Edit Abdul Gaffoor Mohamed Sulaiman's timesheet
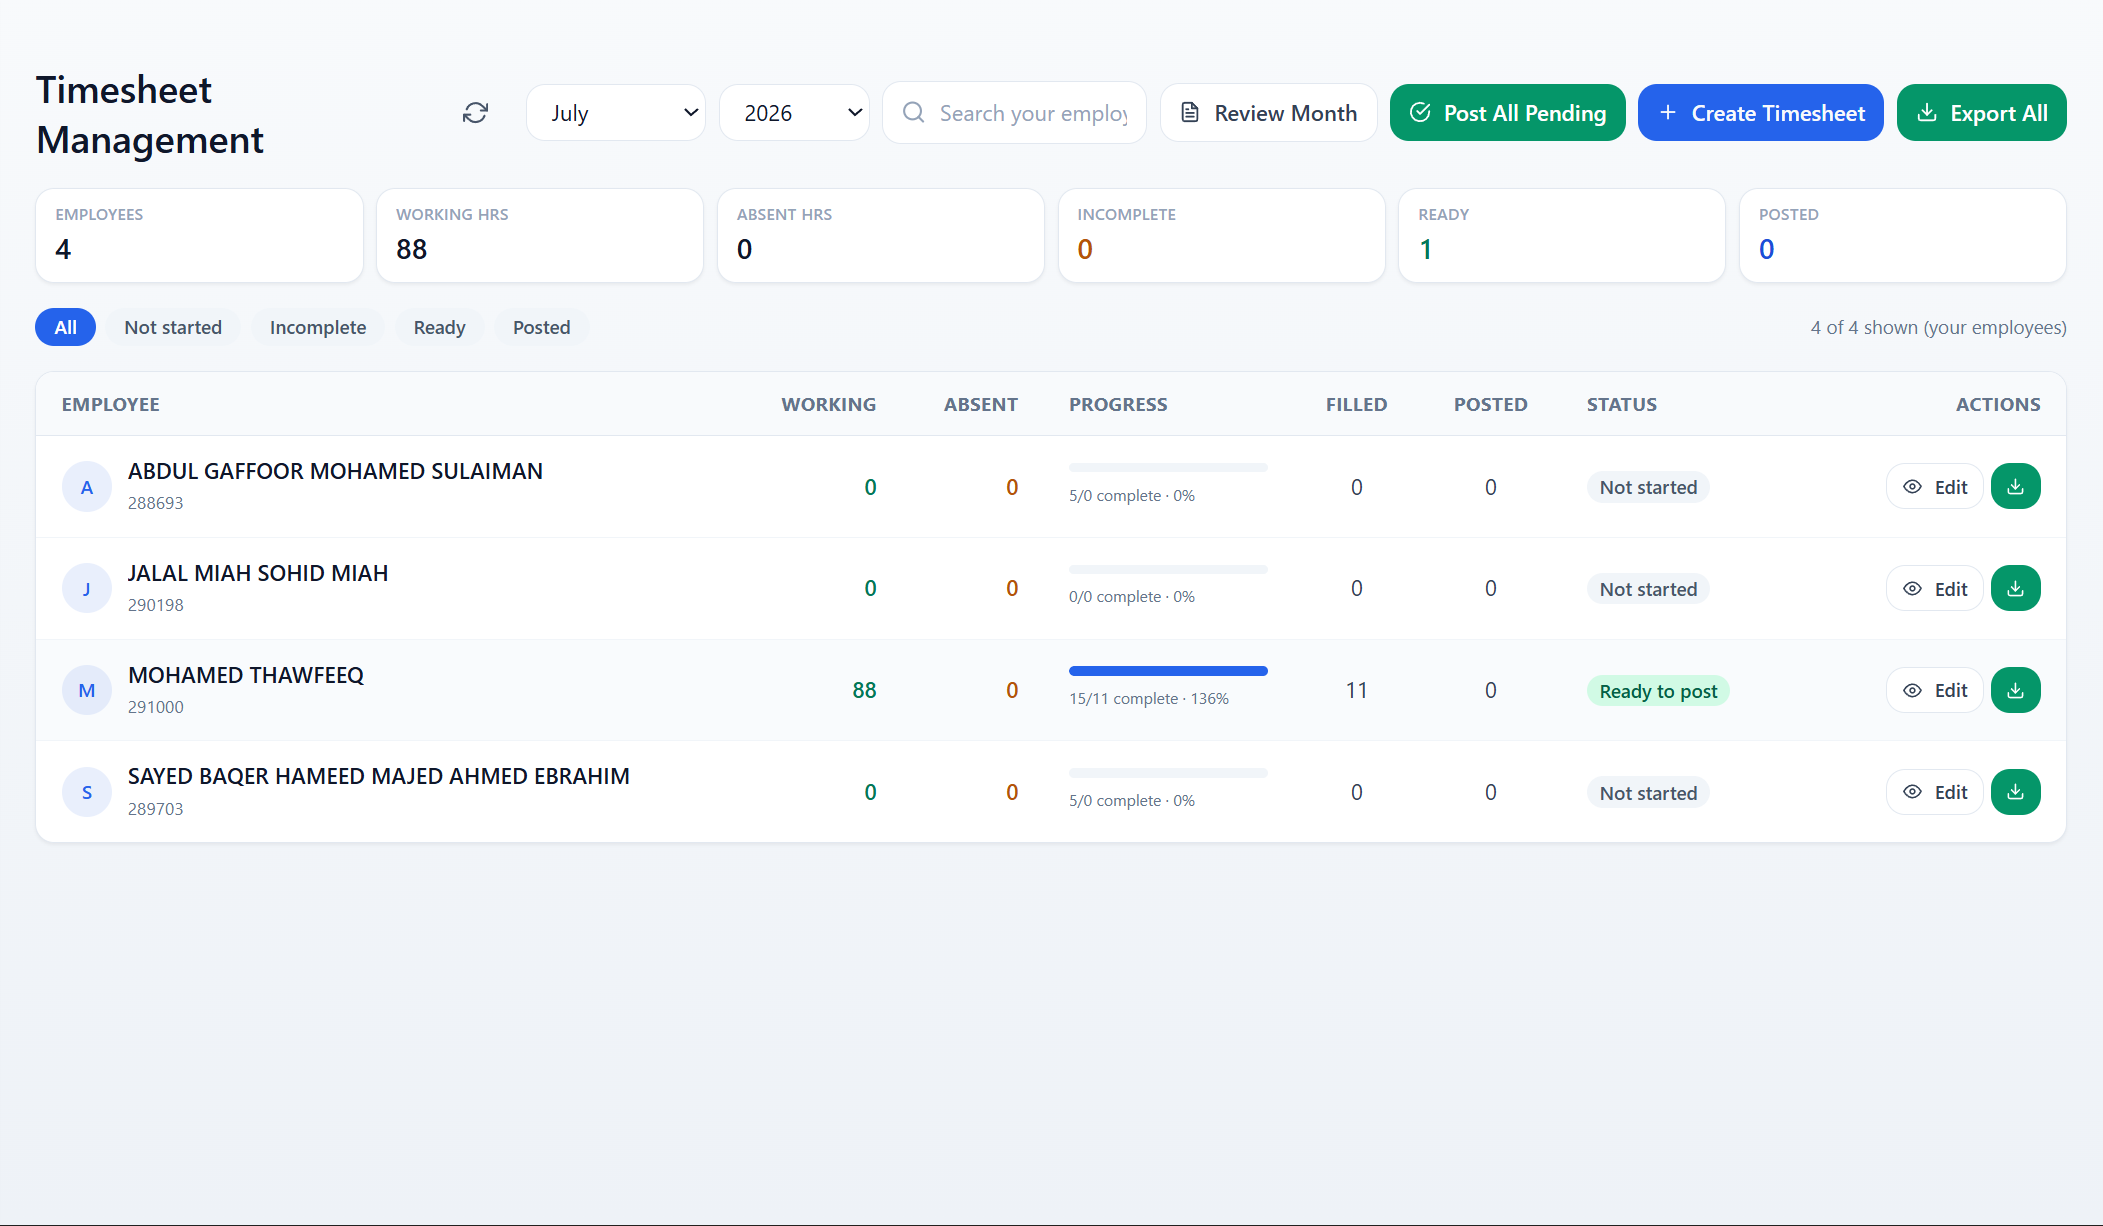This screenshot has width=2103, height=1226. click(x=1935, y=487)
